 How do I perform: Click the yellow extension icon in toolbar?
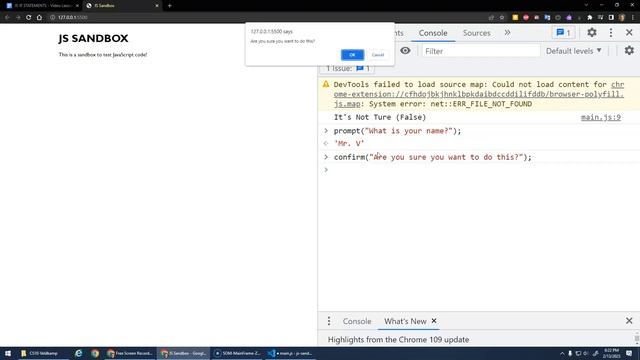pos(515,18)
